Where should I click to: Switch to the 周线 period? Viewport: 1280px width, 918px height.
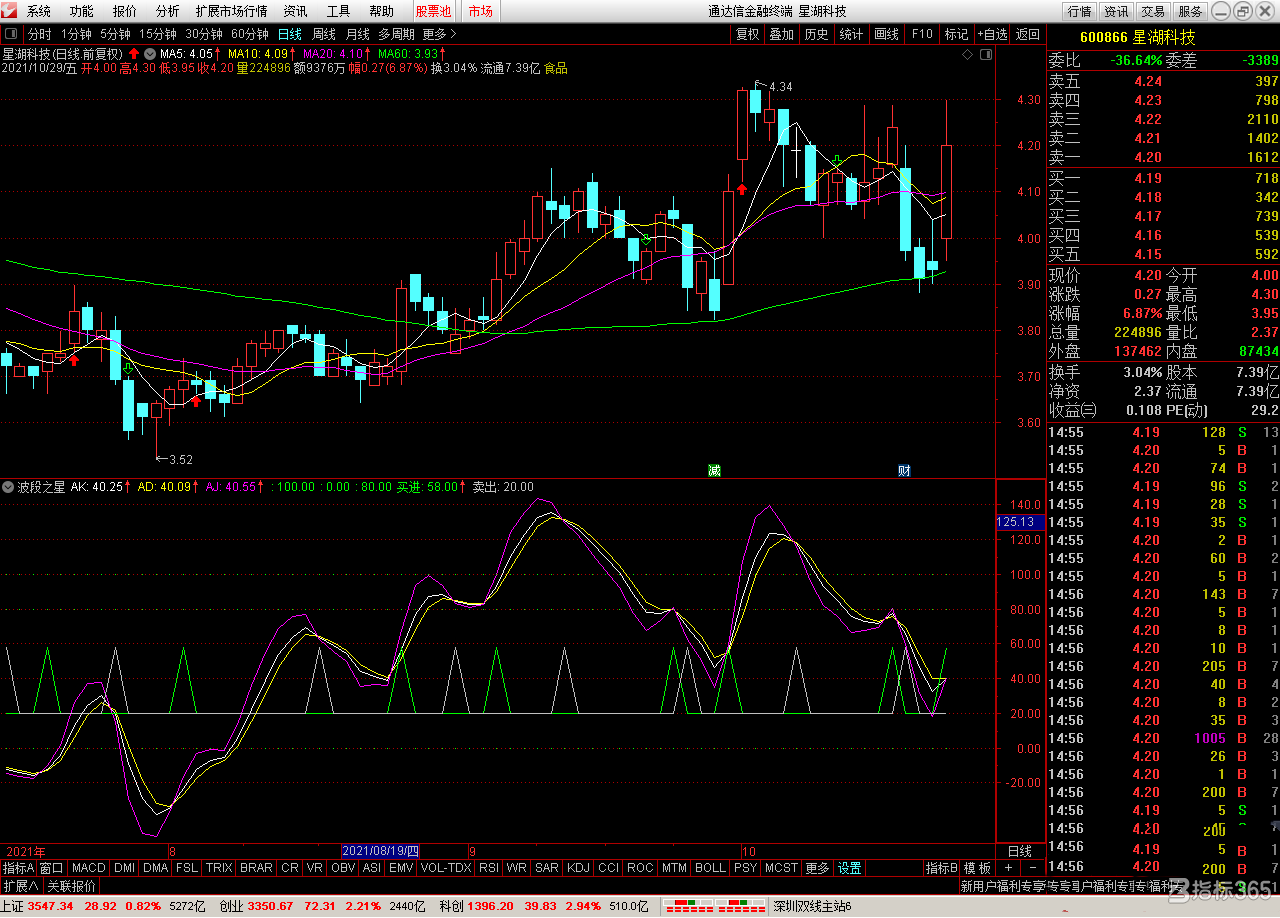324,34
